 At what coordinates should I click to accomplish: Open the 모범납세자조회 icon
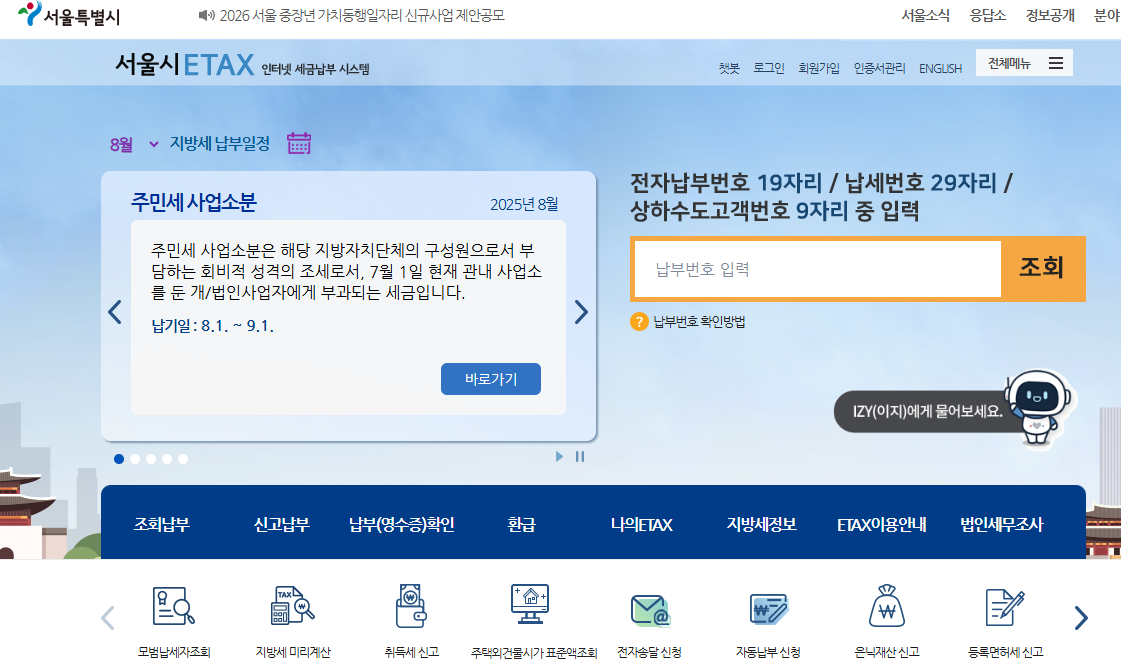tap(174, 606)
